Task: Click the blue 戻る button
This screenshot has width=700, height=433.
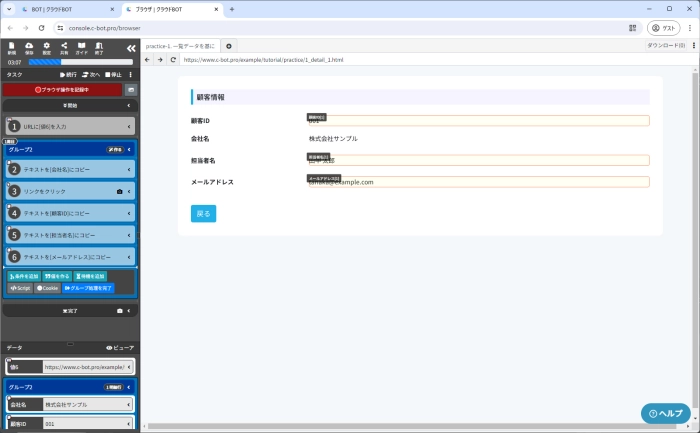Action: click(x=203, y=213)
